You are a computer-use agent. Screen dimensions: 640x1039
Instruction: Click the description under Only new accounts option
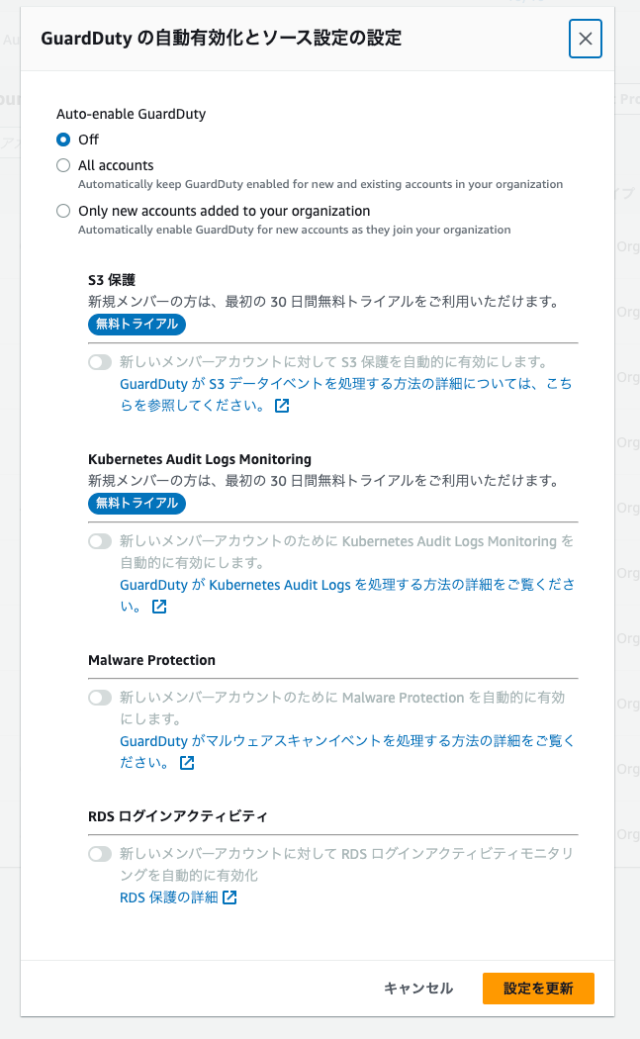tap(294, 230)
